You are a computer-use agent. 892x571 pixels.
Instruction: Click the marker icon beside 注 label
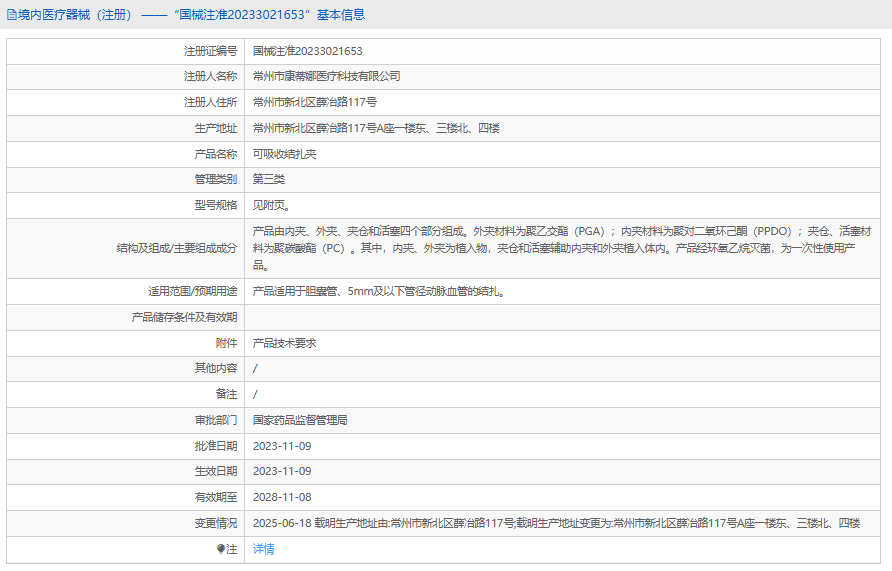[x=221, y=549]
